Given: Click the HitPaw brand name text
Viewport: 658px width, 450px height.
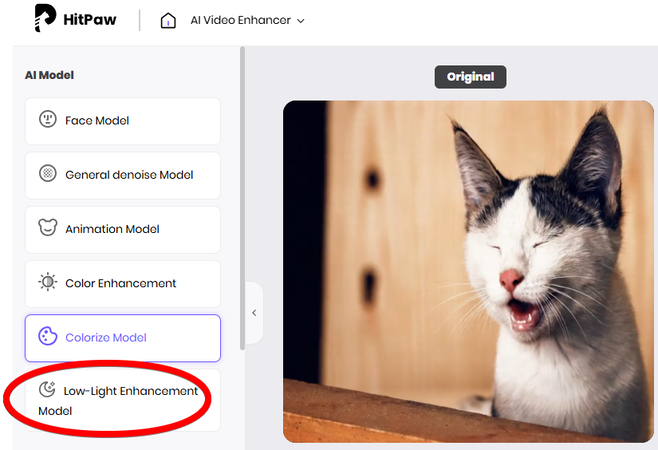Looking at the screenshot, I should [x=90, y=20].
